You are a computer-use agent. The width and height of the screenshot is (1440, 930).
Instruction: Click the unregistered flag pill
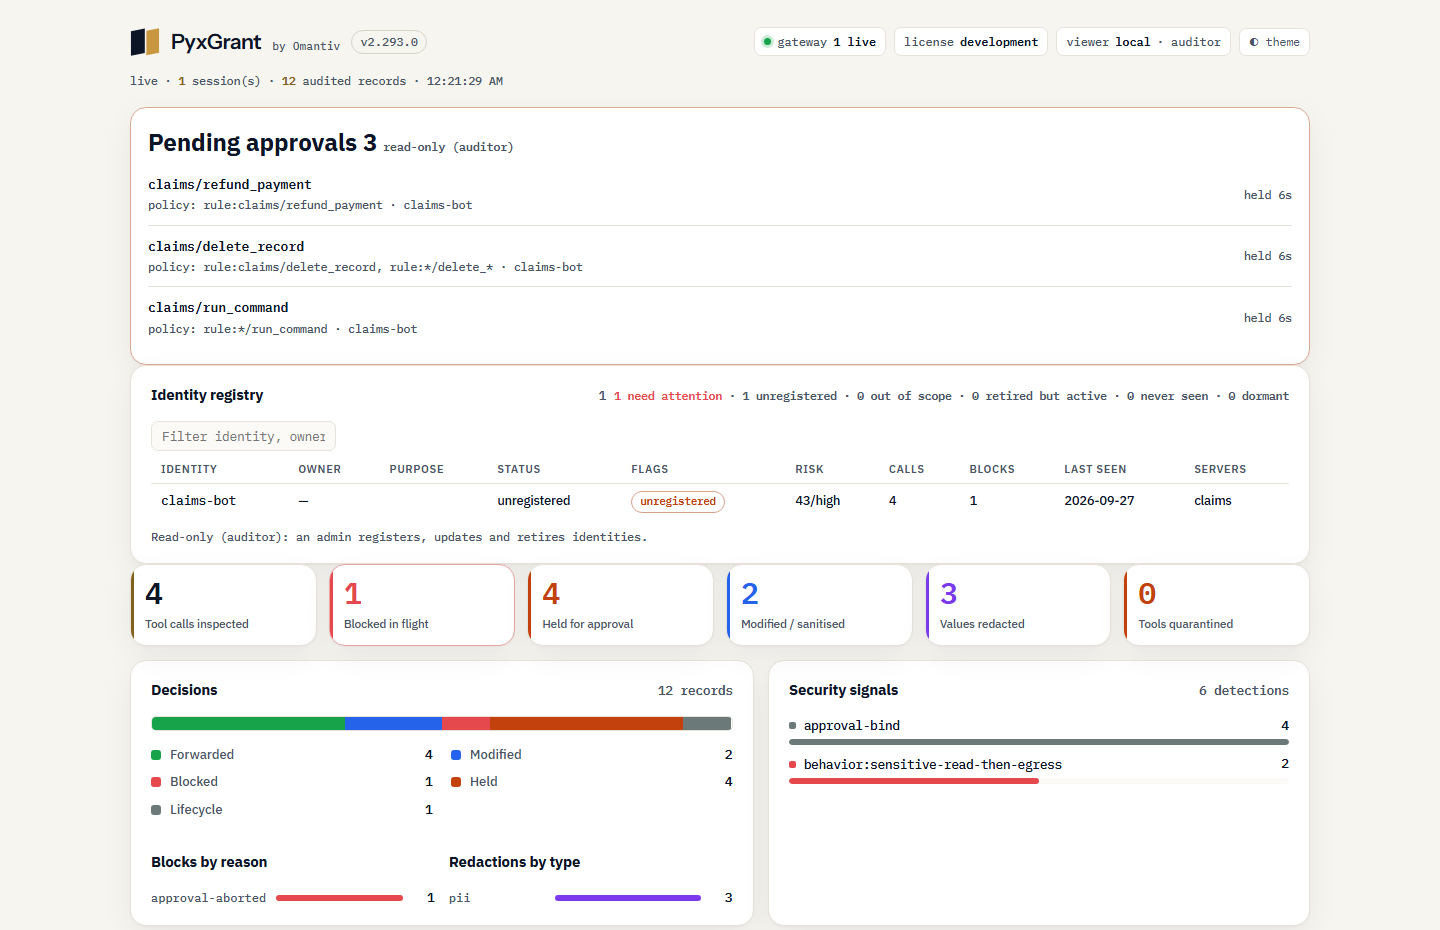coord(678,502)
